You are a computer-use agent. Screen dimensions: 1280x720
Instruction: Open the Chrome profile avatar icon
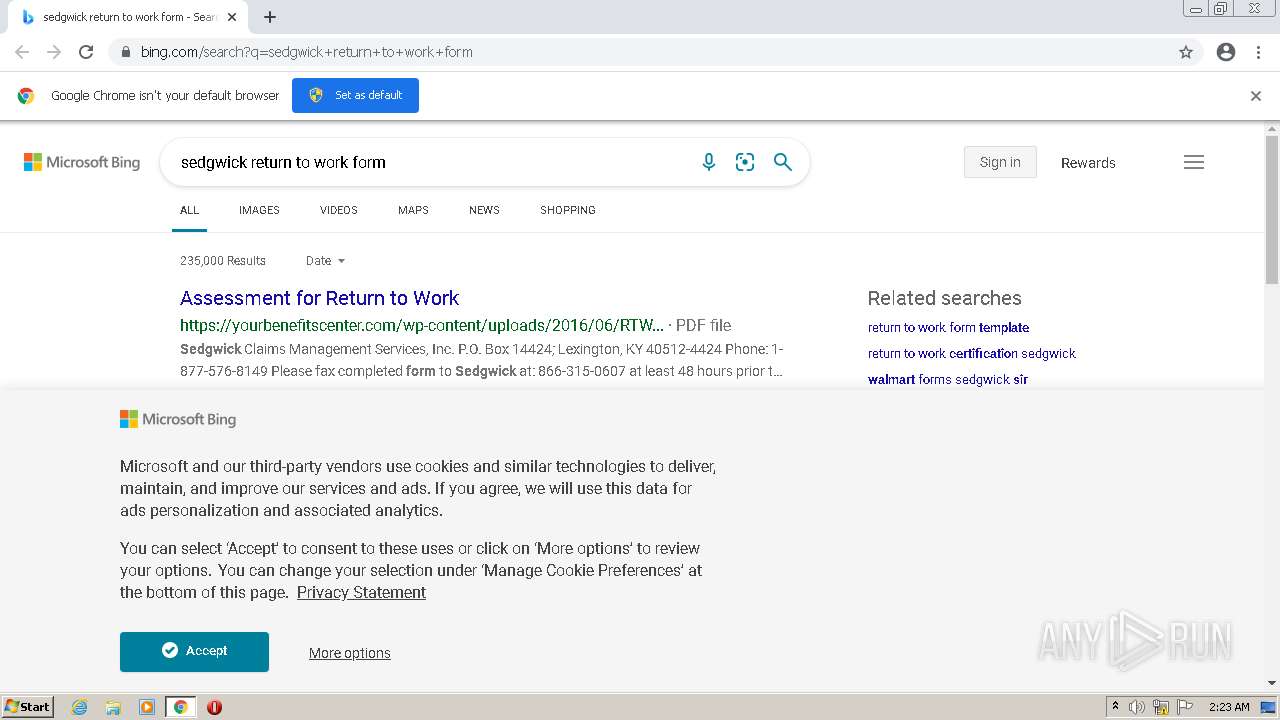click(x=1226, y=52)
